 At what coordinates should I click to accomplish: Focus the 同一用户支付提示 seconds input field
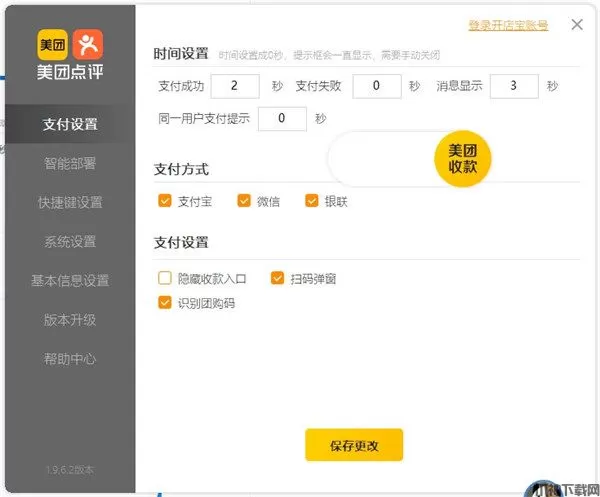pyautogui.click(x=282, y=119)
